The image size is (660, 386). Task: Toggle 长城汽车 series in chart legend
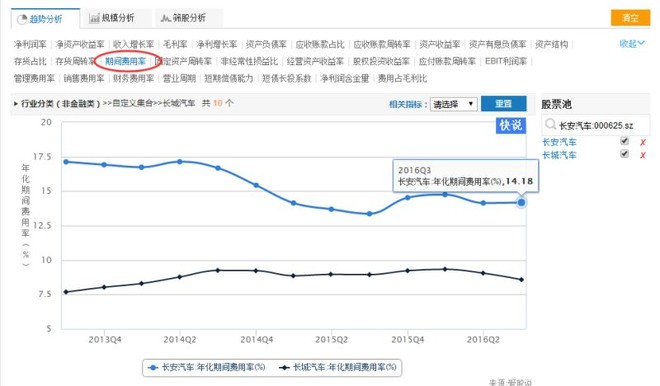338,367
